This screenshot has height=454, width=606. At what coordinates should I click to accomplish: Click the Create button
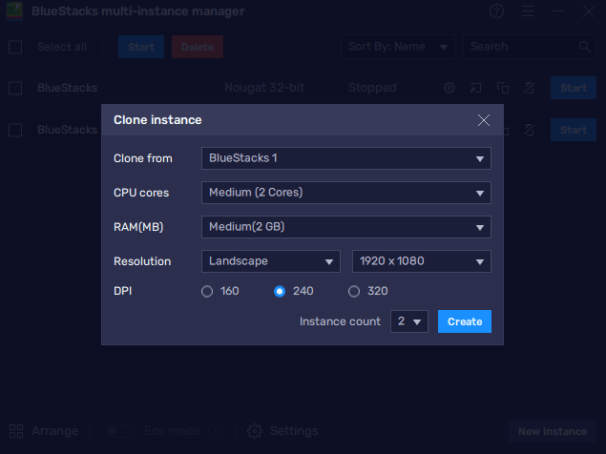coord(465,321)
